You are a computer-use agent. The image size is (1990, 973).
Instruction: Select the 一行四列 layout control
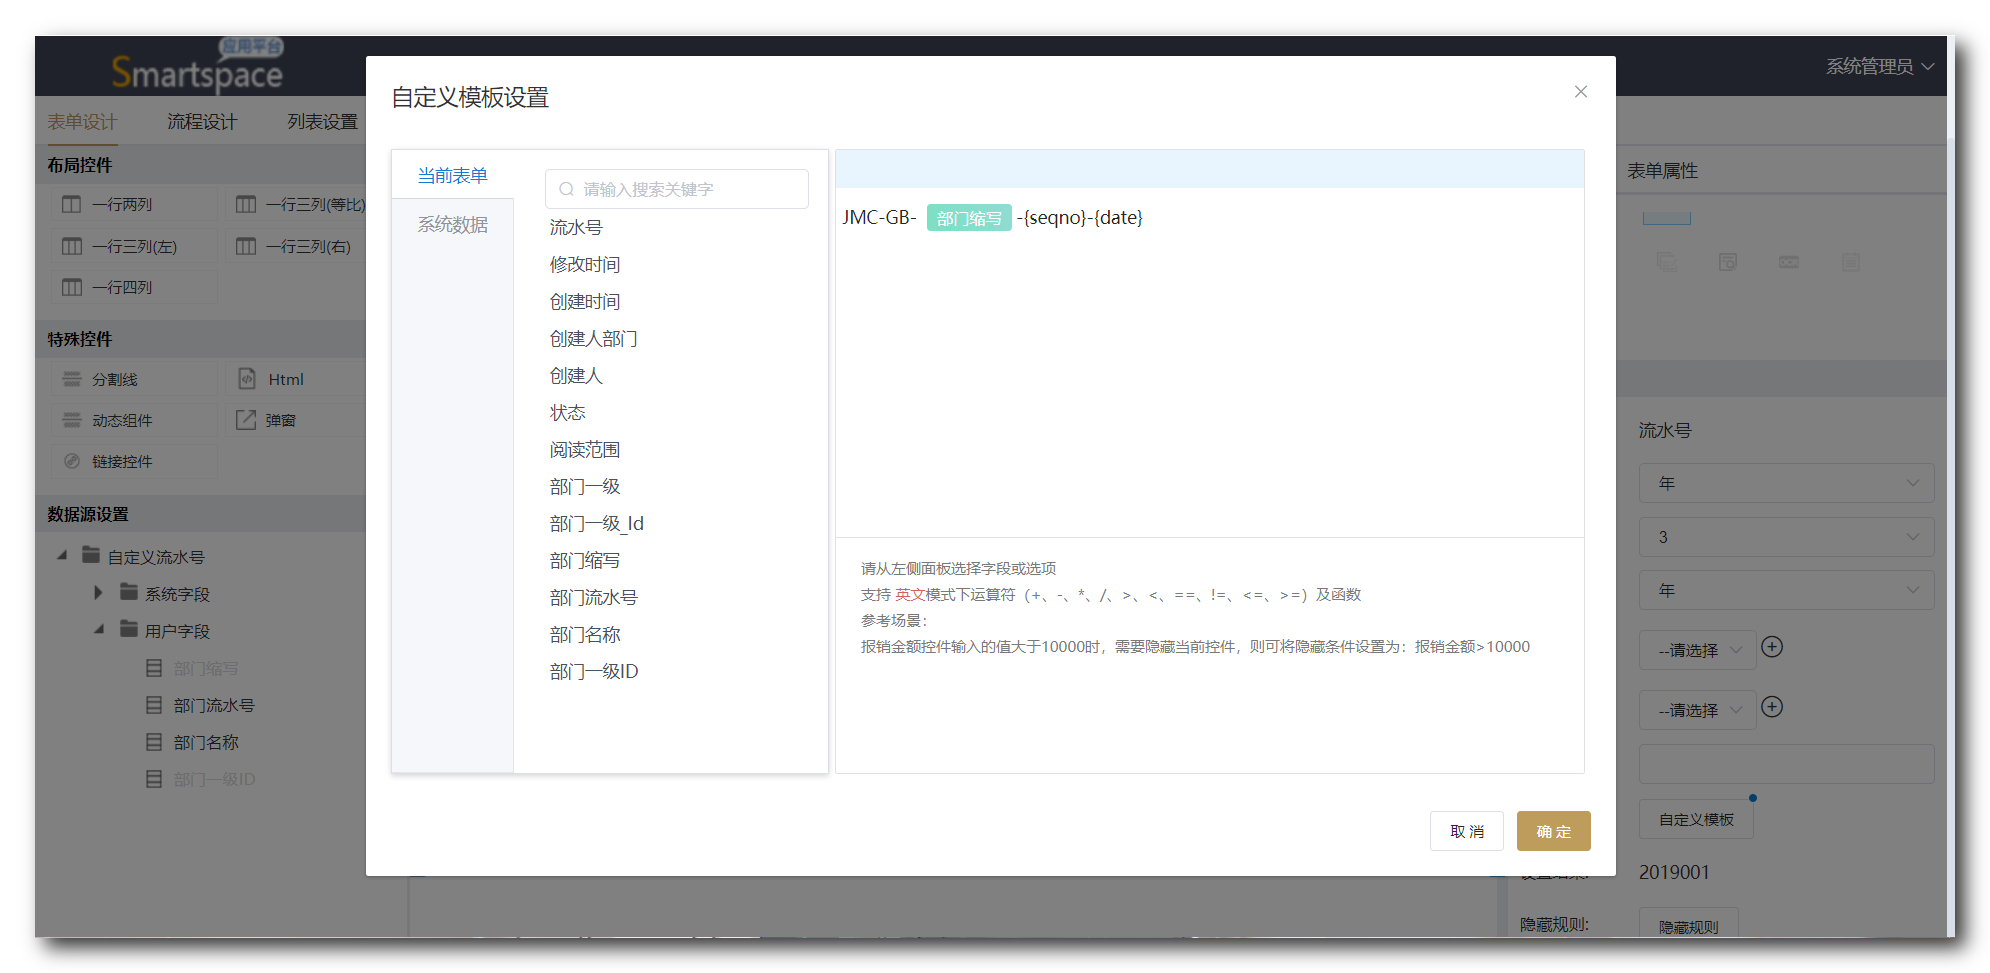tap(134, 287)
